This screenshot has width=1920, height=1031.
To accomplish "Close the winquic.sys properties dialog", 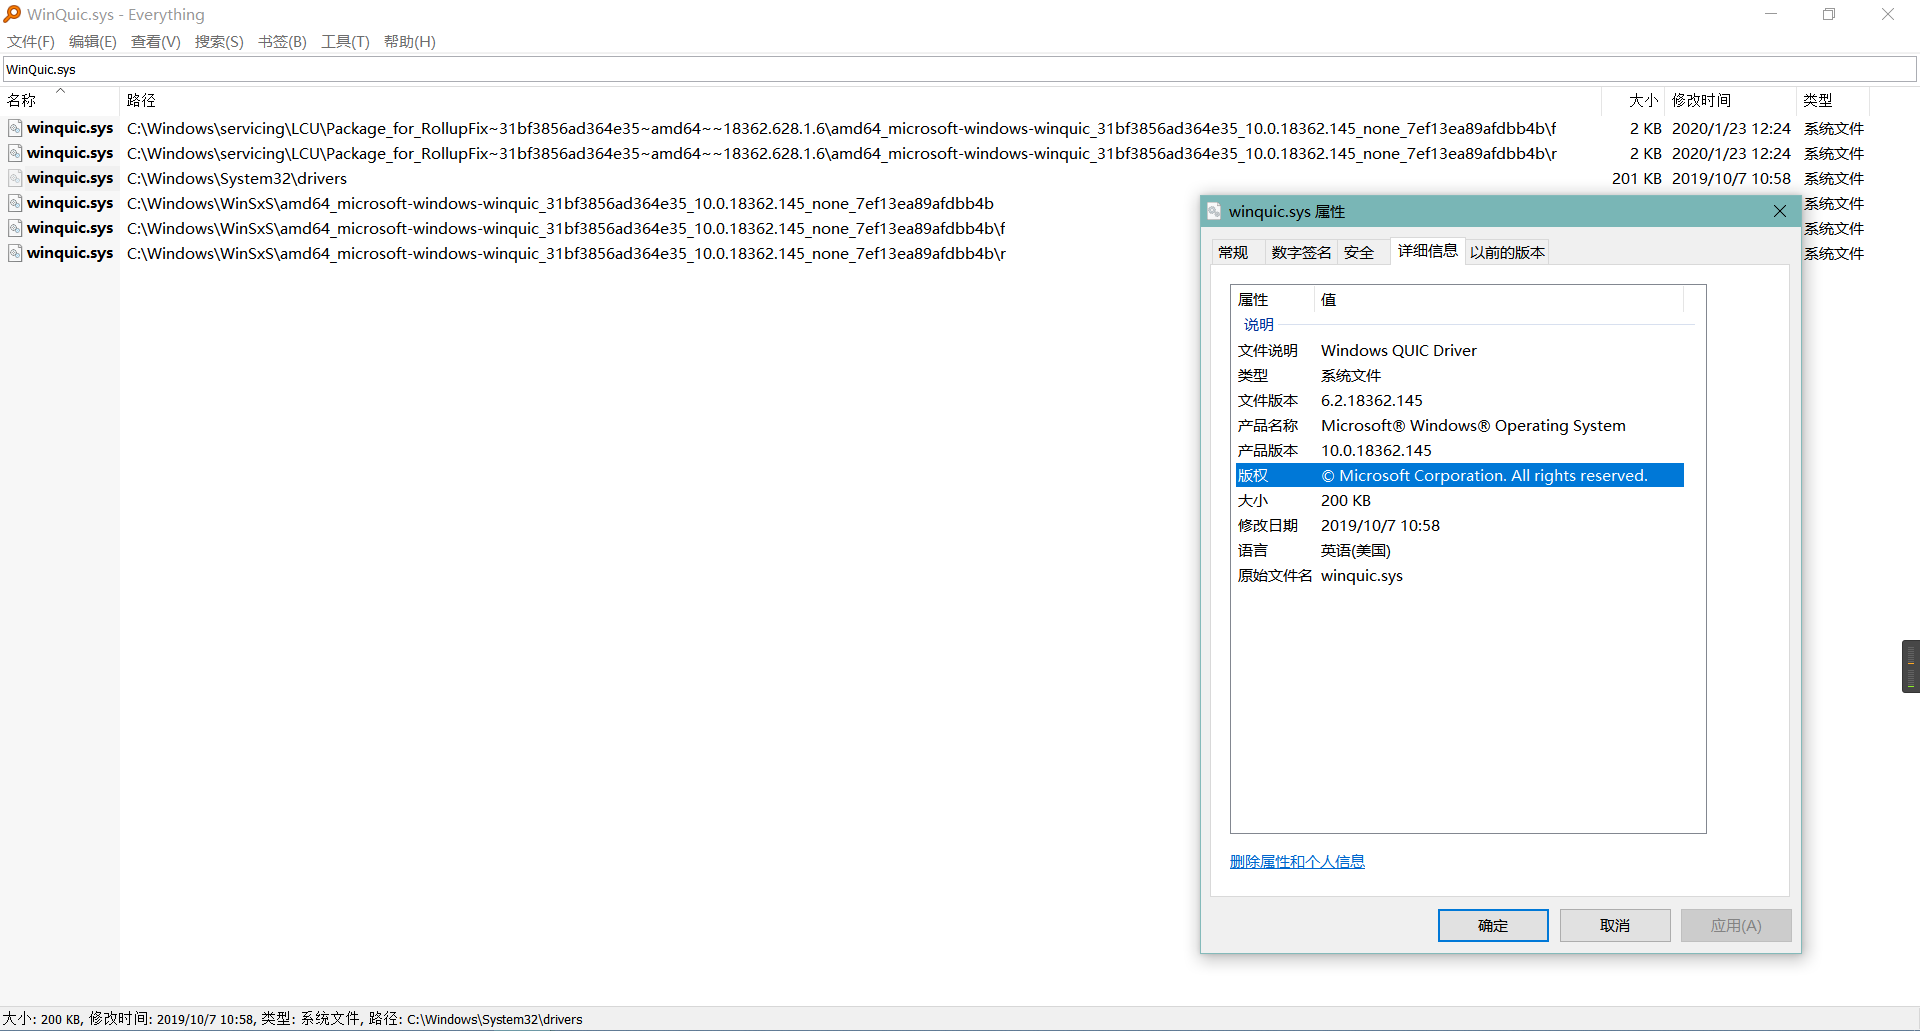I will 1779,211.
